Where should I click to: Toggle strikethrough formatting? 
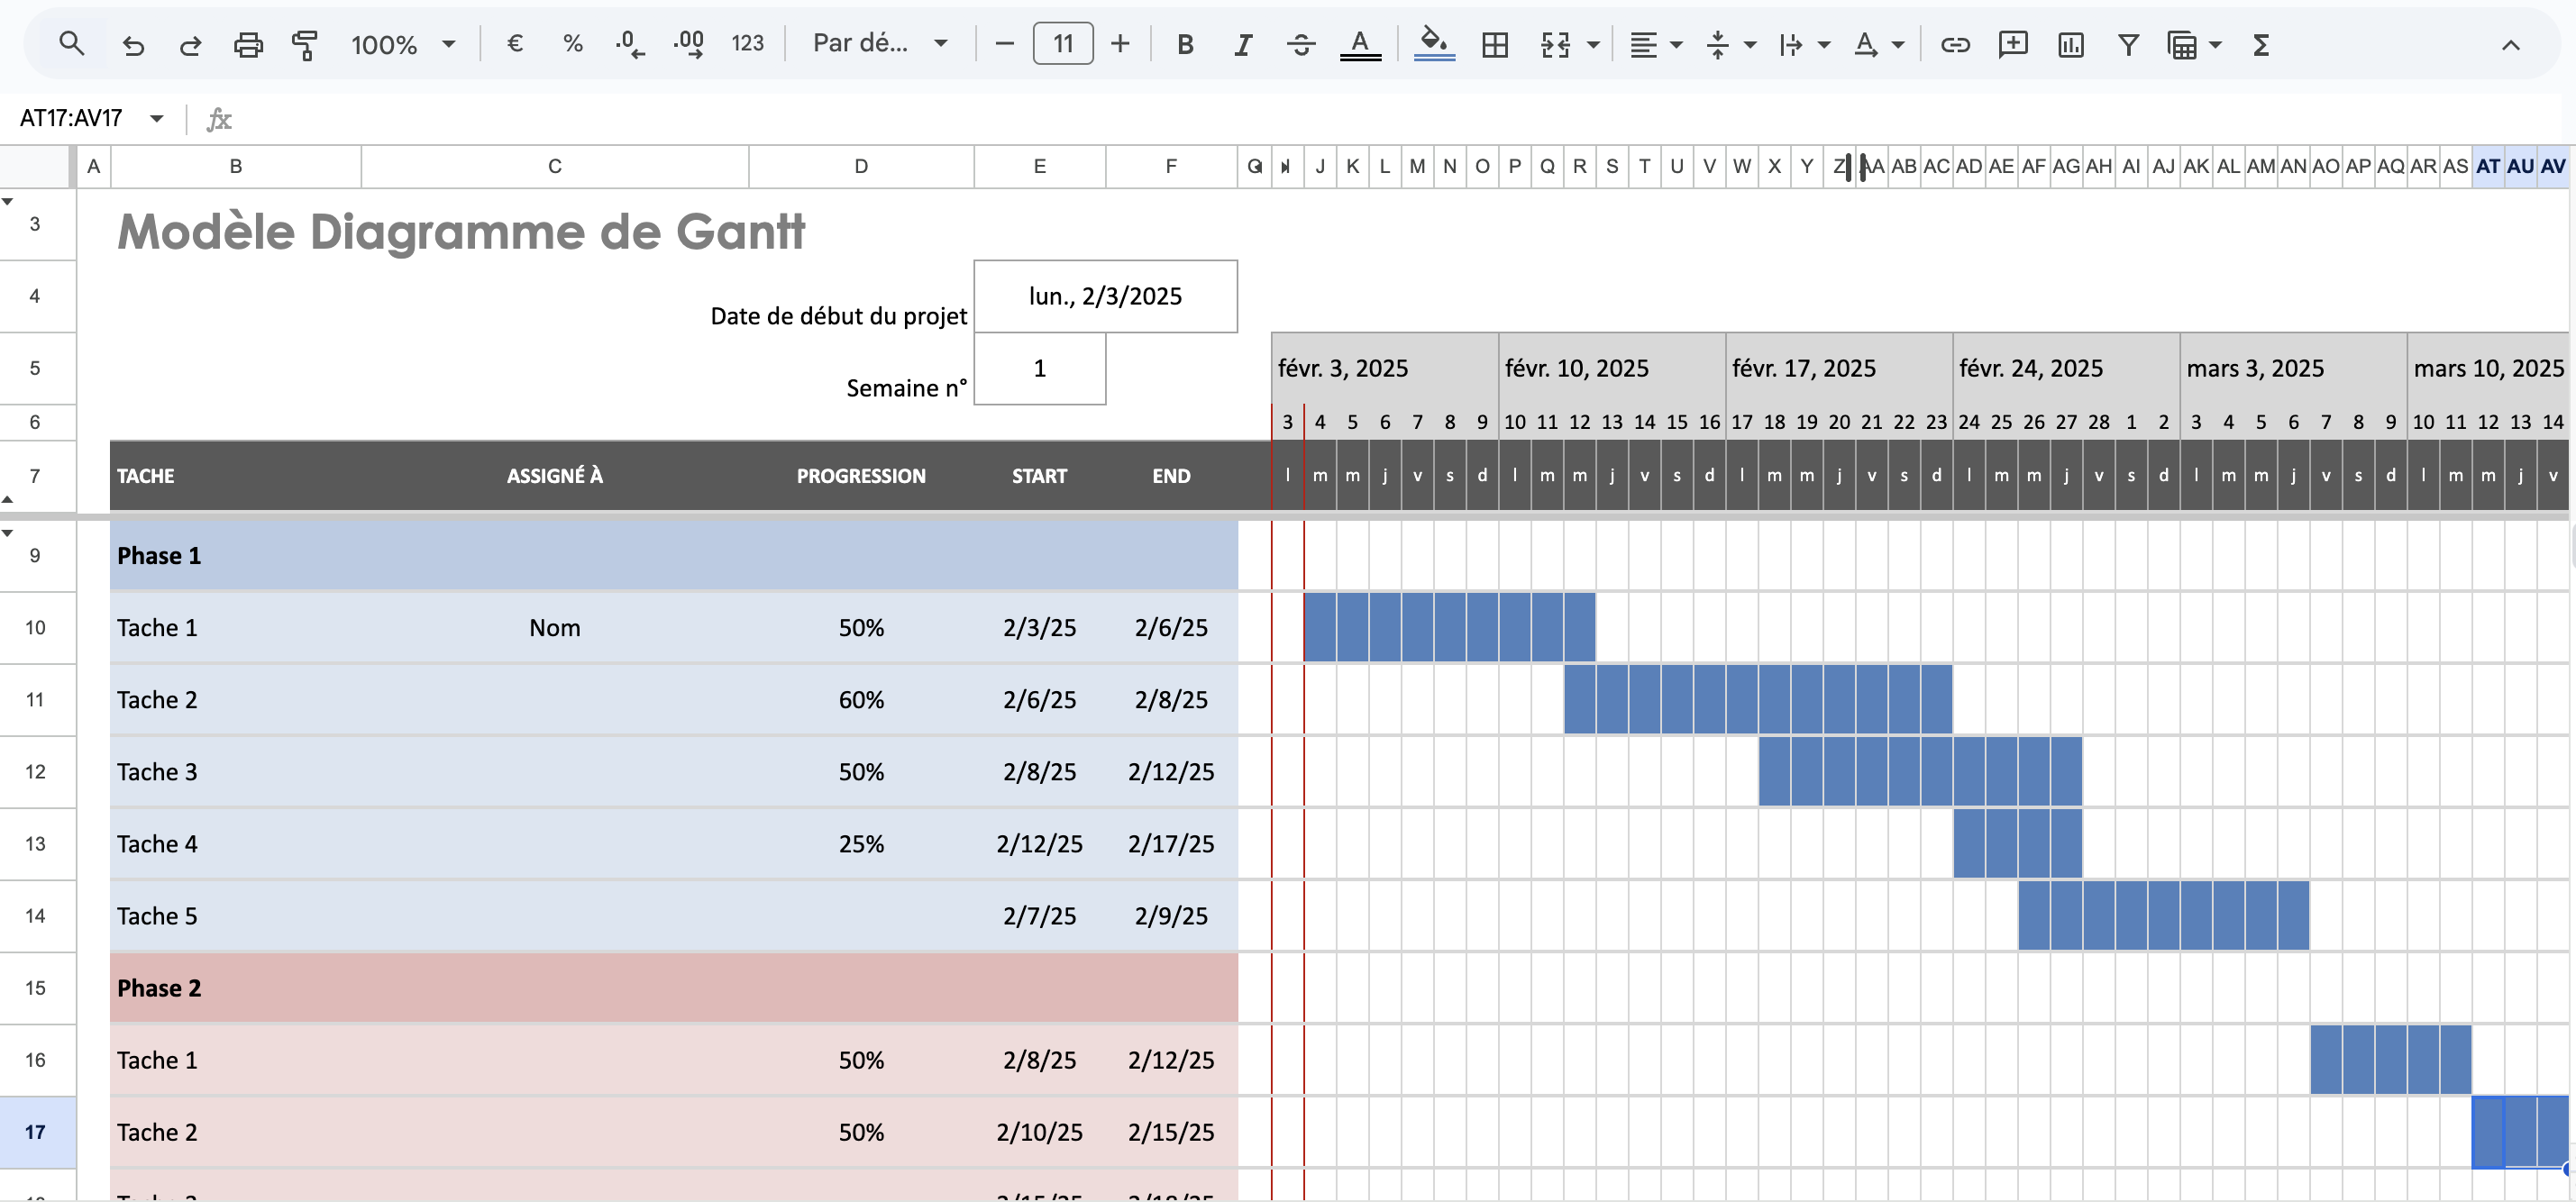(x=1301, y=44)
